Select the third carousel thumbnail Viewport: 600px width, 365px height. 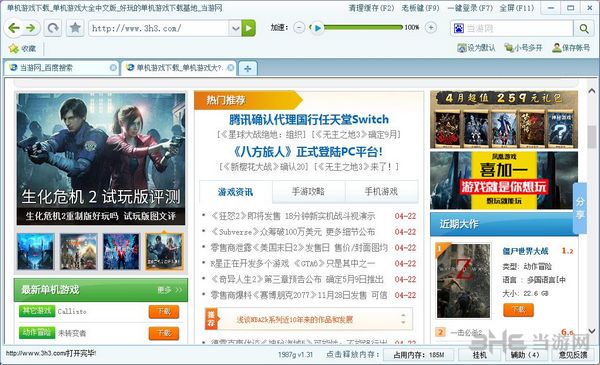121,251
